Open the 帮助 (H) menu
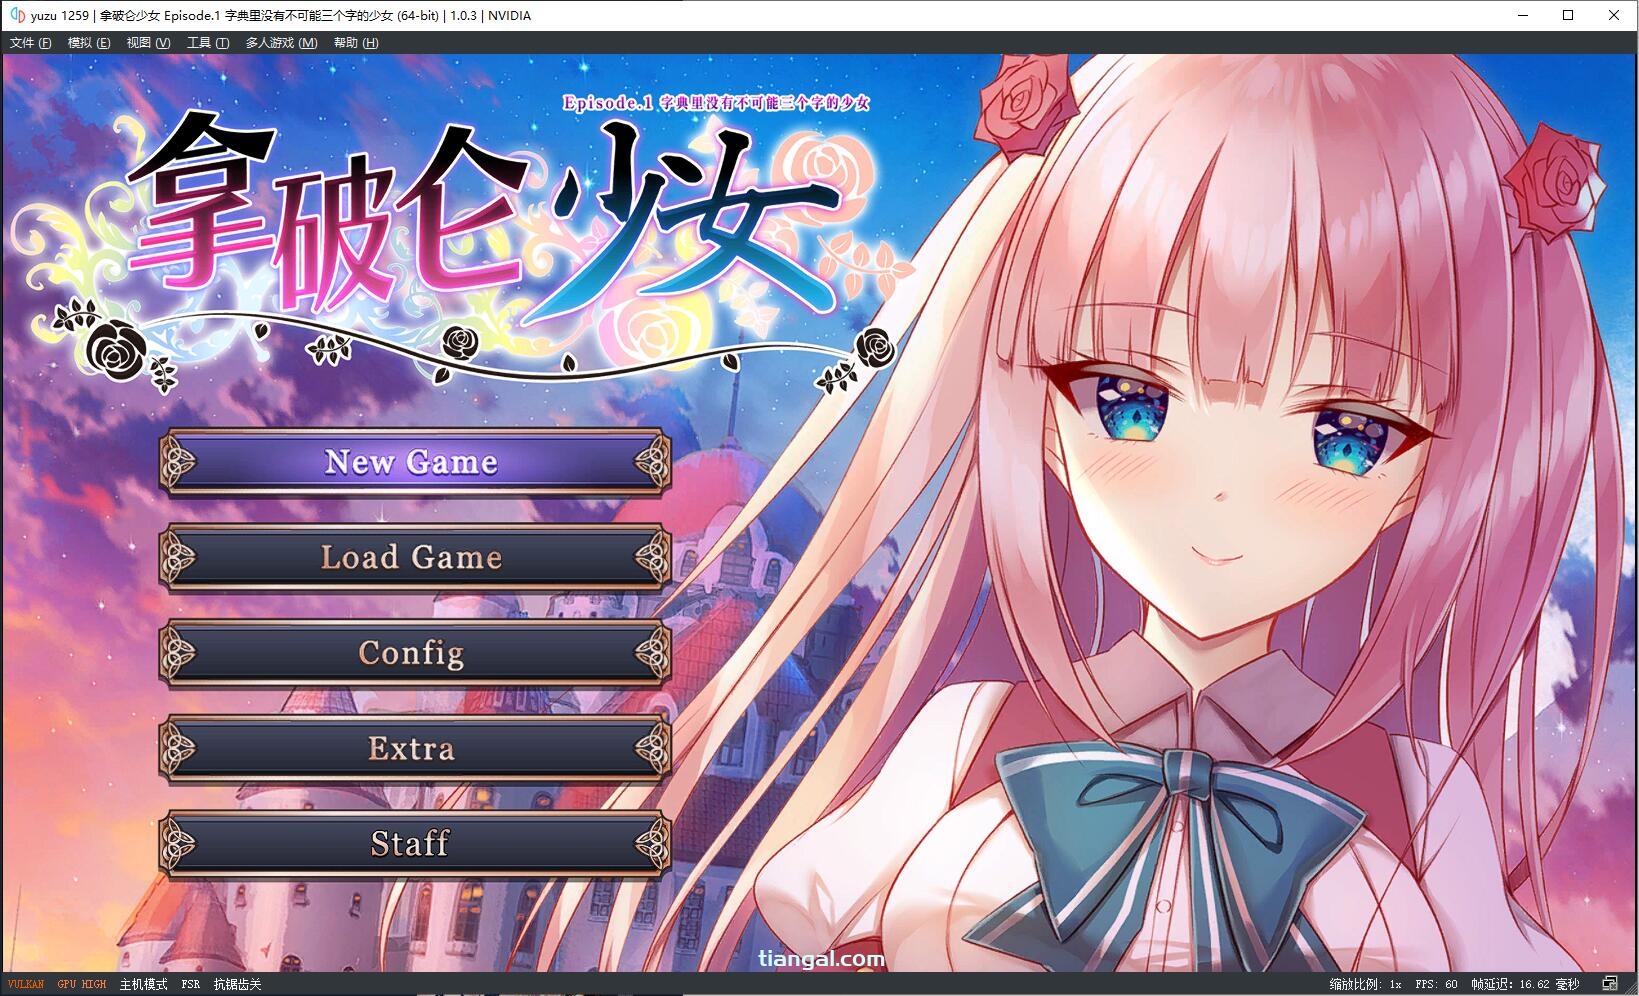 [x=356, y=43]
